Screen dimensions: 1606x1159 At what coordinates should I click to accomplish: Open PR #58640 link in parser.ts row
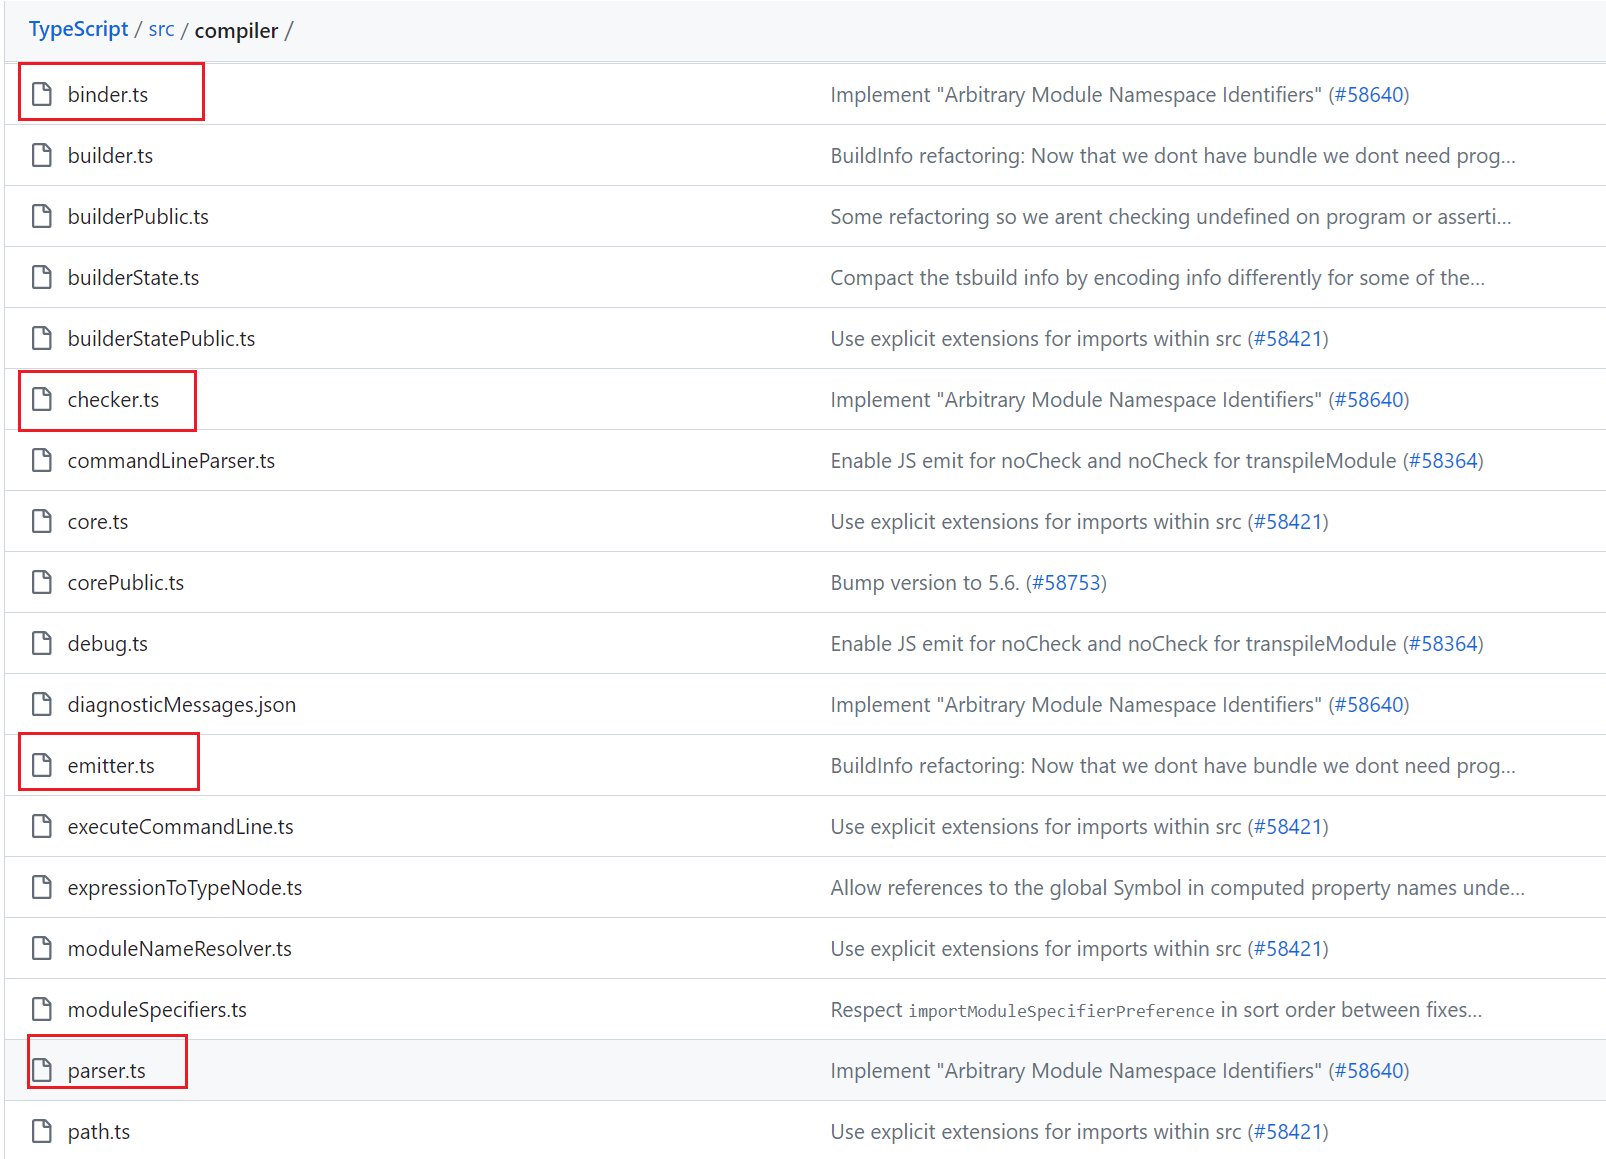click(1369, 1070)
